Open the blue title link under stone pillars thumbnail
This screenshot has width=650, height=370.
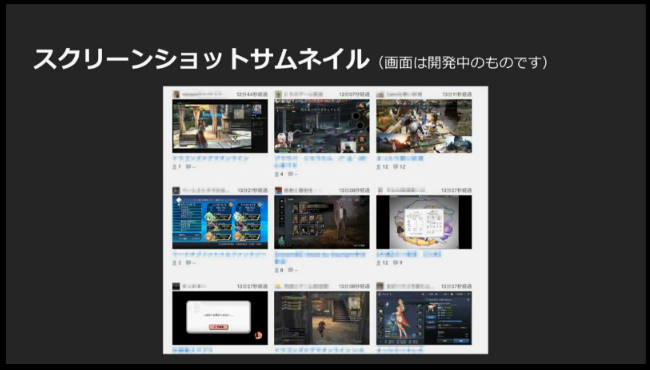tap(211, 159)
